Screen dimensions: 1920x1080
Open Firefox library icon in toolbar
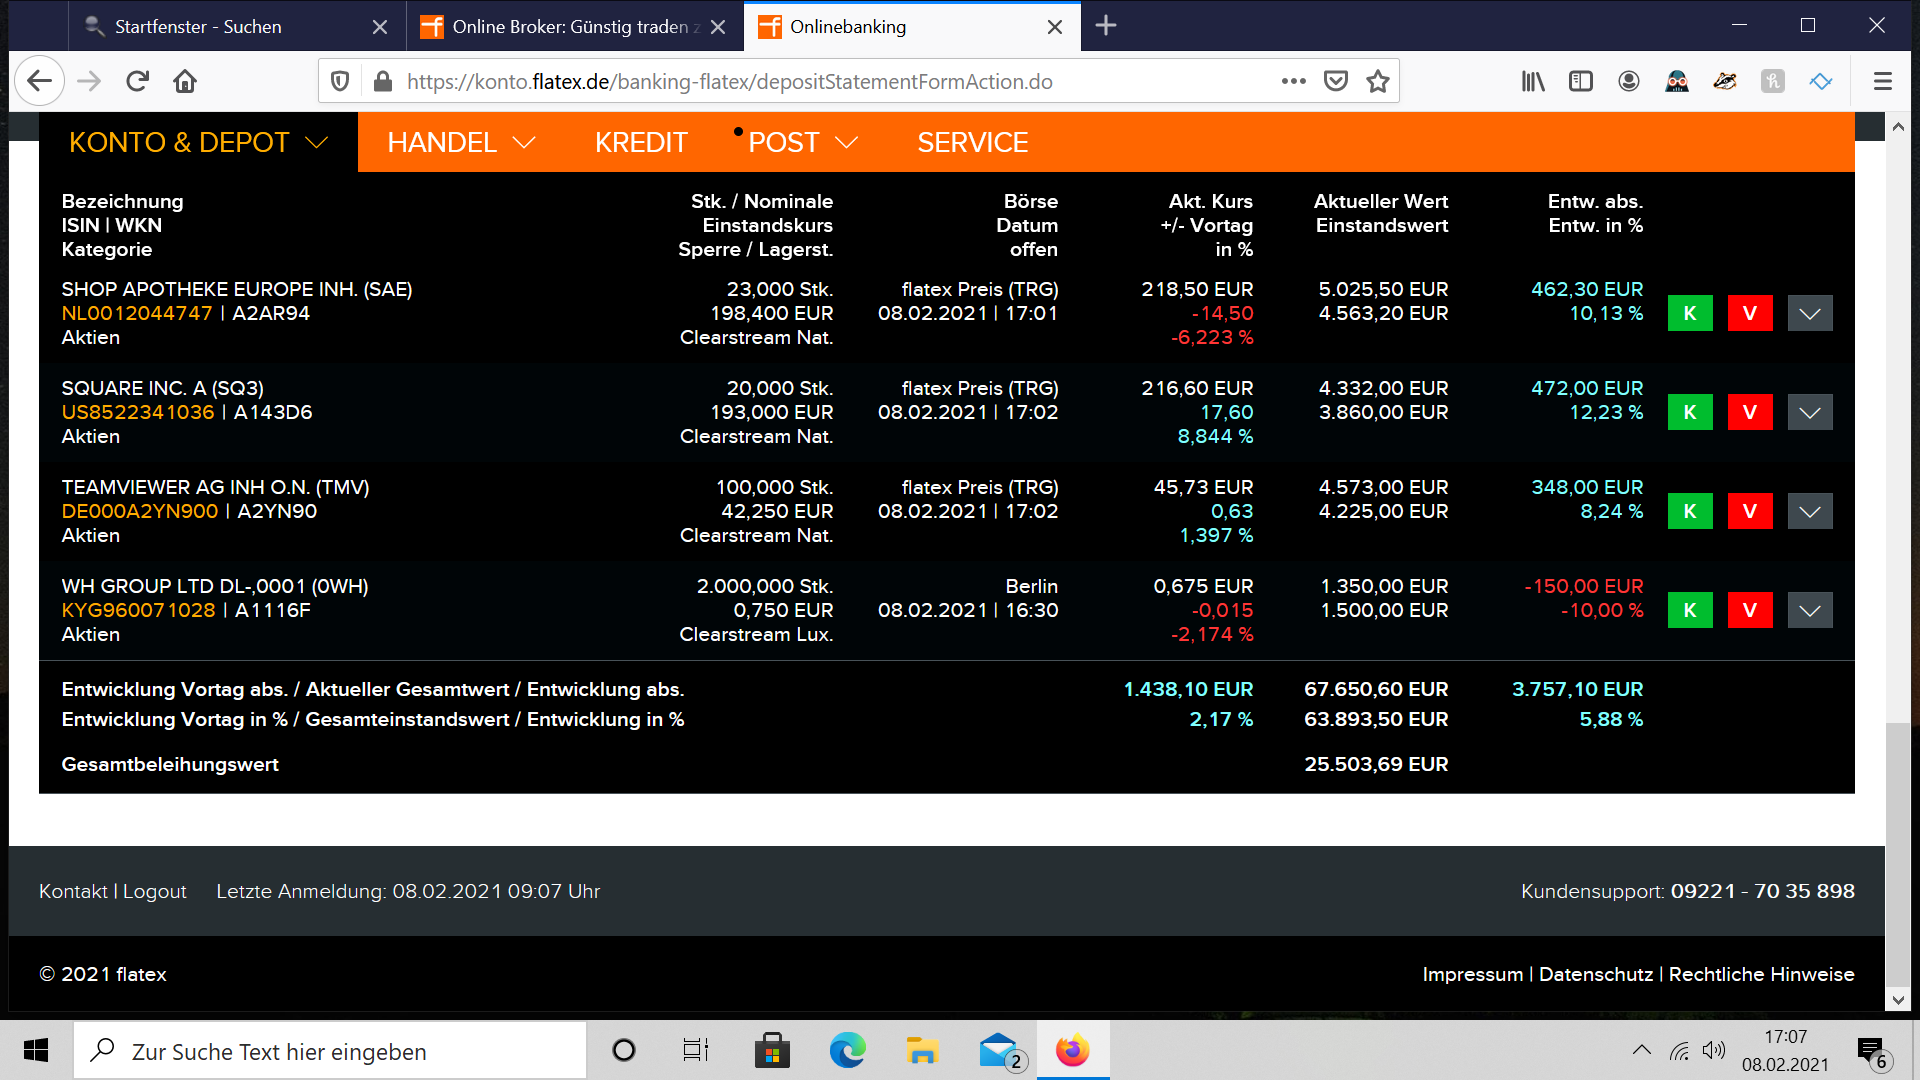[x=1532, y=82]
